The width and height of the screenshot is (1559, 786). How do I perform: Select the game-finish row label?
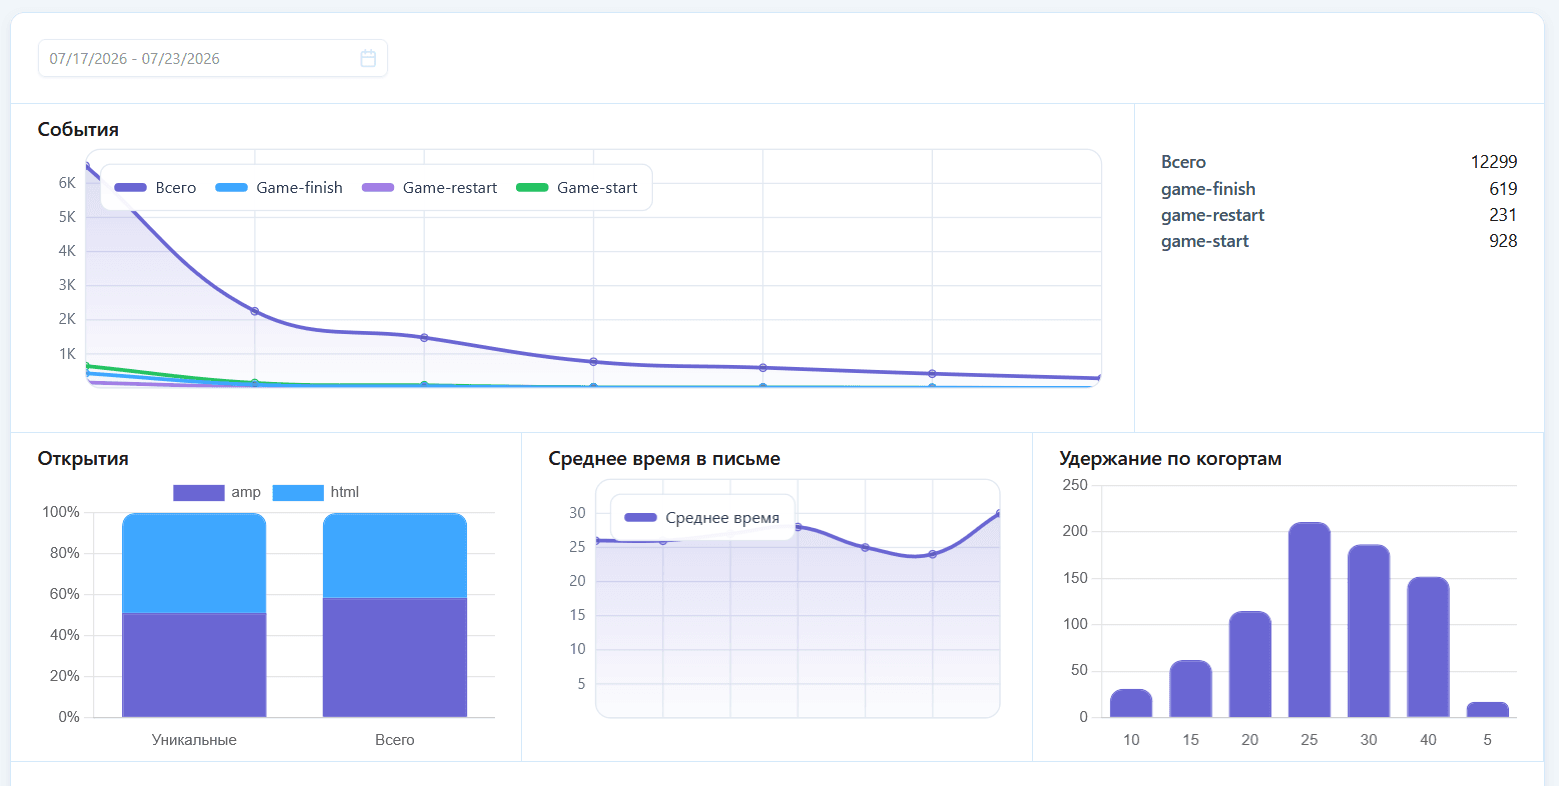(x=1208, y=189)
